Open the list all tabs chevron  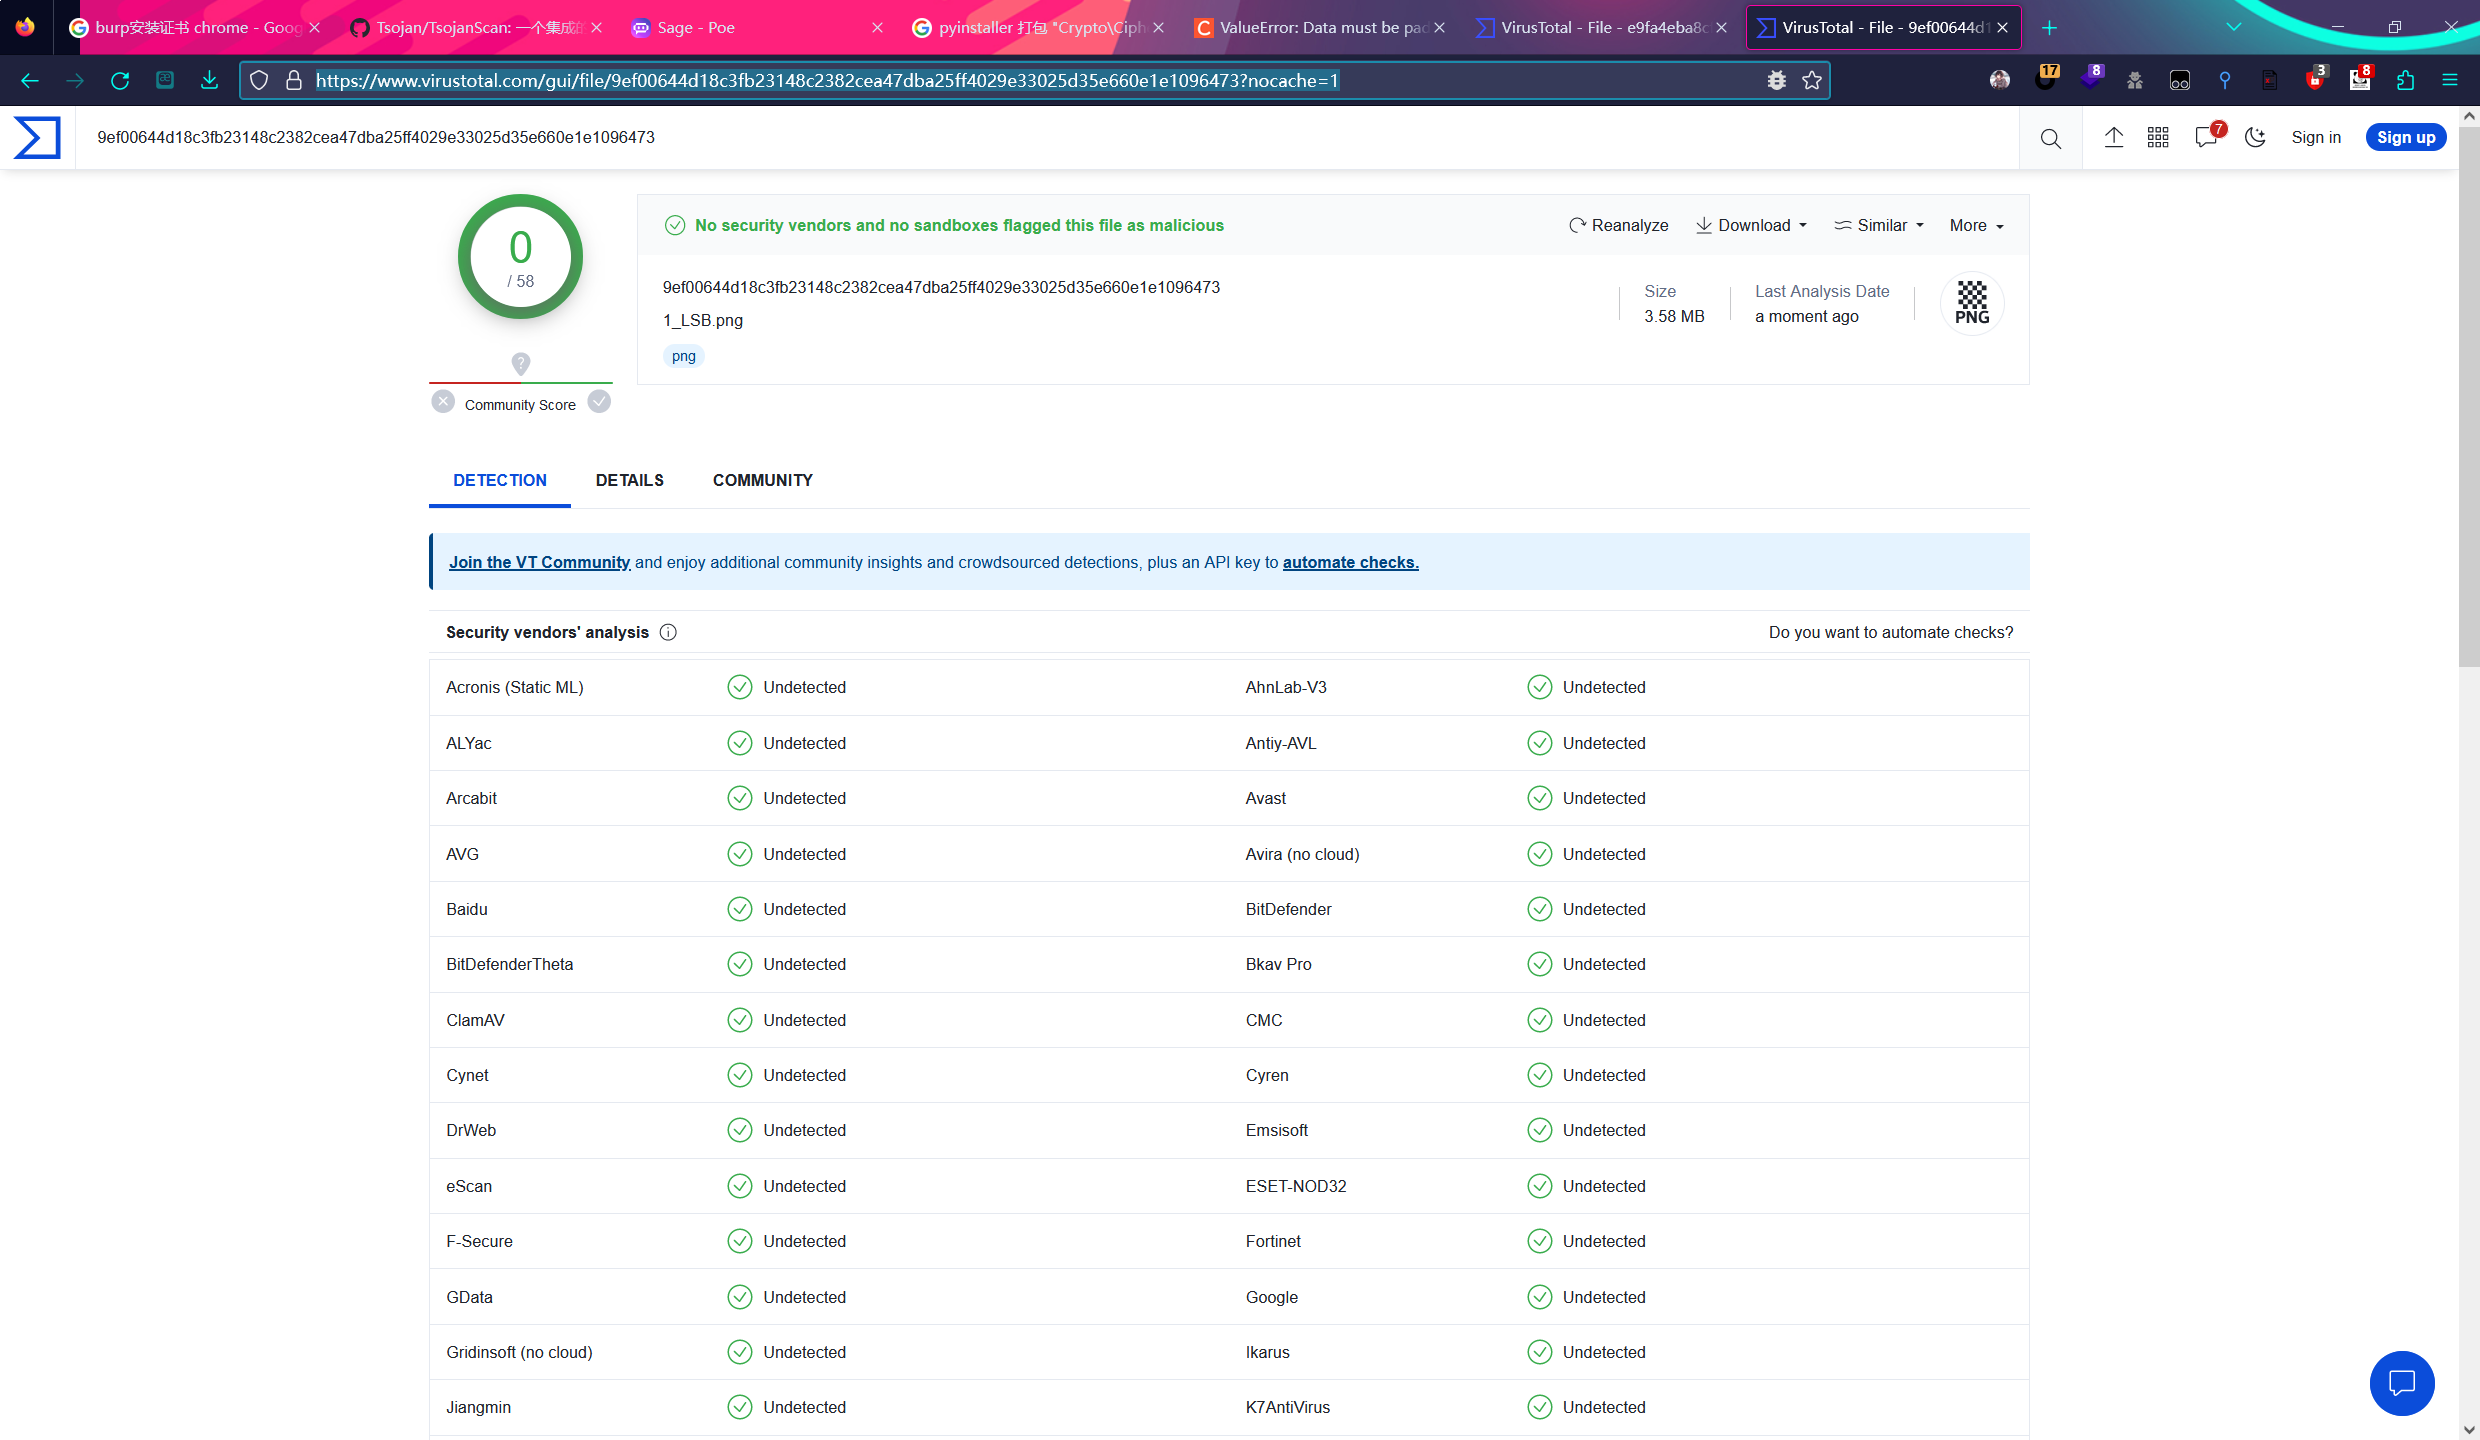pyautogui.click(x=2233, y=27)
